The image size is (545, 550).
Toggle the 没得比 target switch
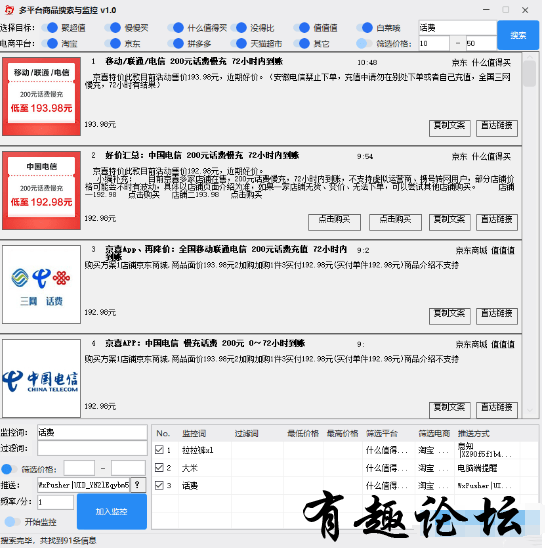[238, 28]
